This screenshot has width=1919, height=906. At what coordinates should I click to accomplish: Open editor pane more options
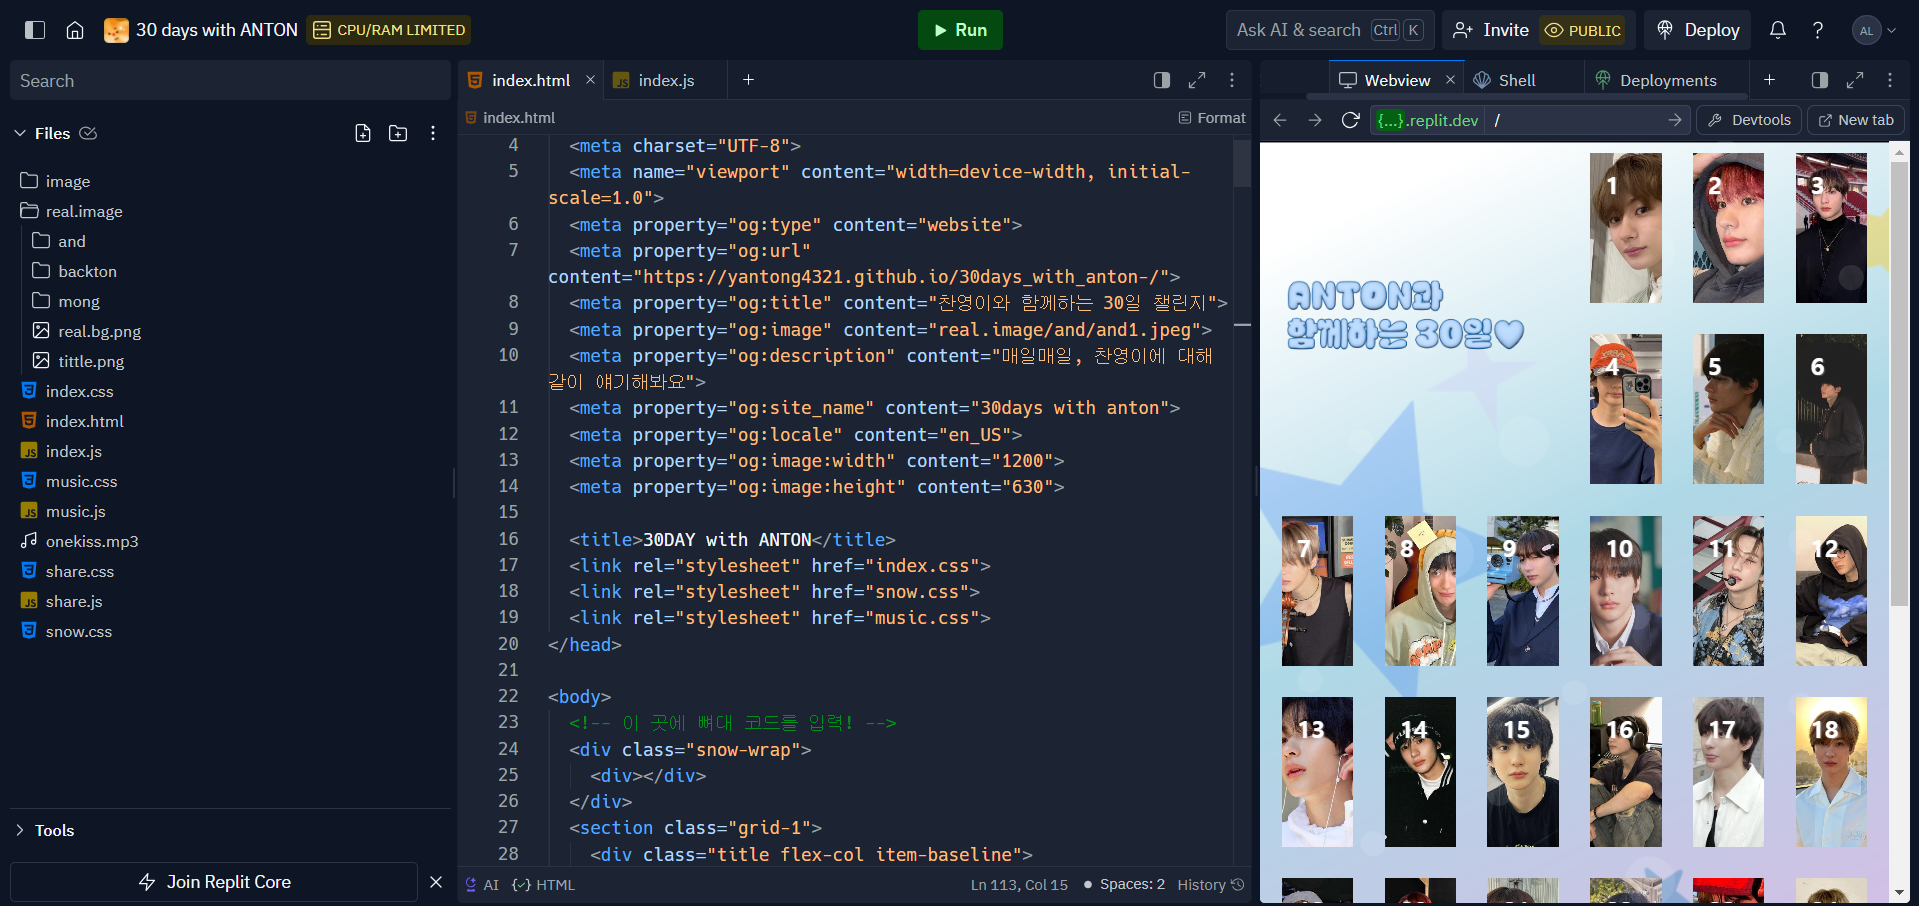[1232, 80]
